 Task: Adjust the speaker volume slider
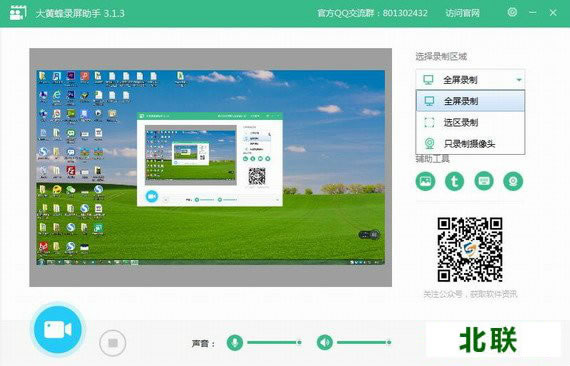coord(364,342)
